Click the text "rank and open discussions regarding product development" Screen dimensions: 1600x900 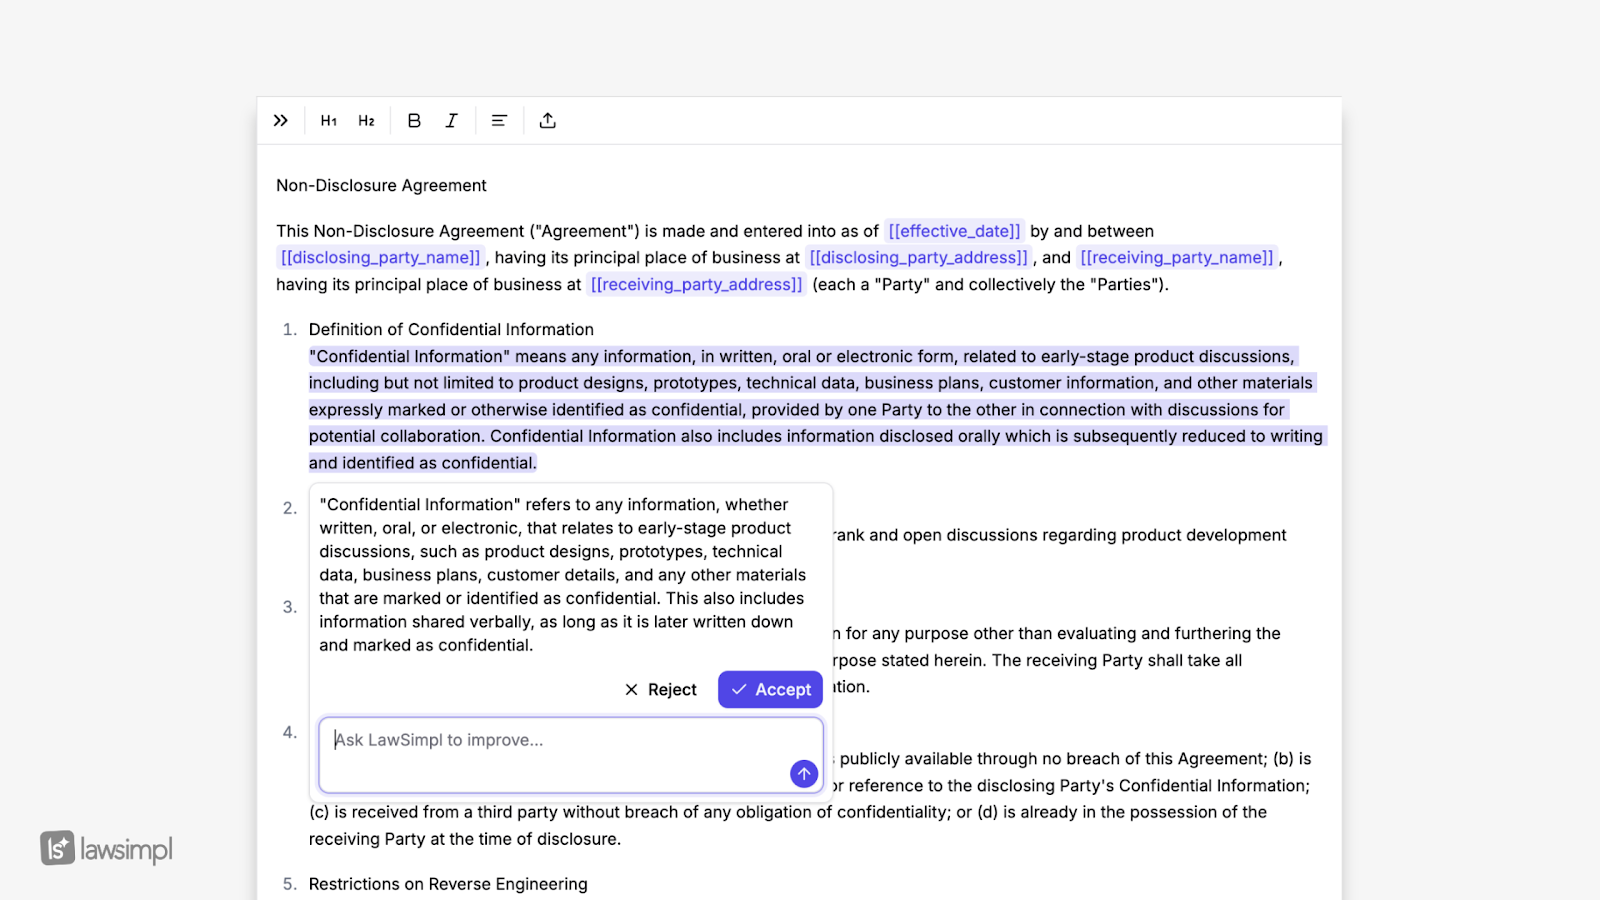click(x=1060, y=535)
